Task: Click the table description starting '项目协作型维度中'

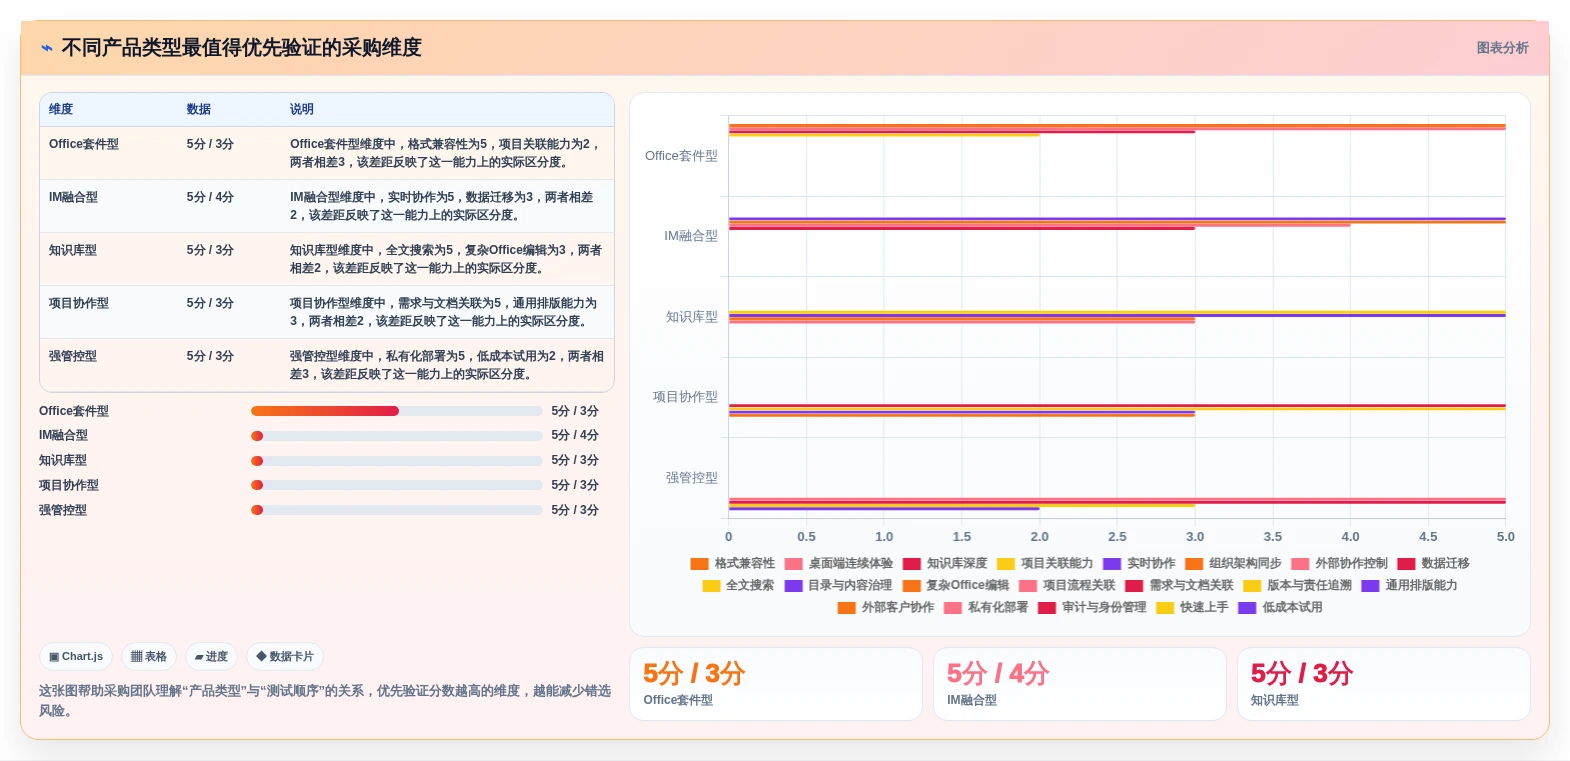Action: pos(443,312)
